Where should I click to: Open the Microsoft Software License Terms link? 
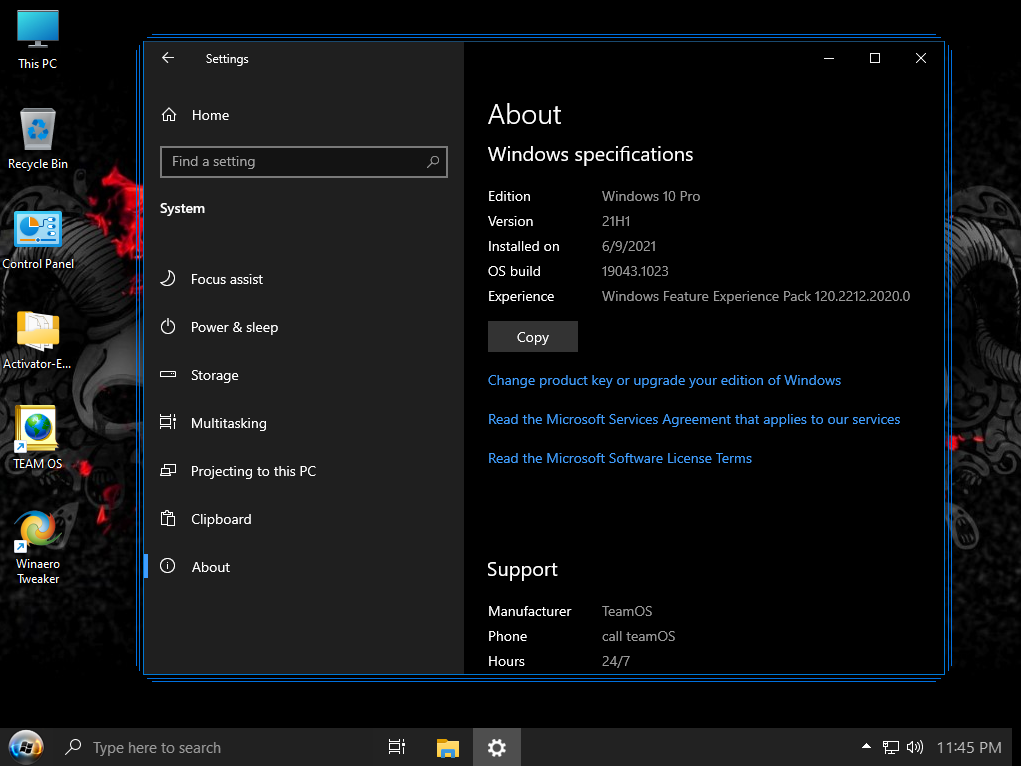(x=620, y=459)
